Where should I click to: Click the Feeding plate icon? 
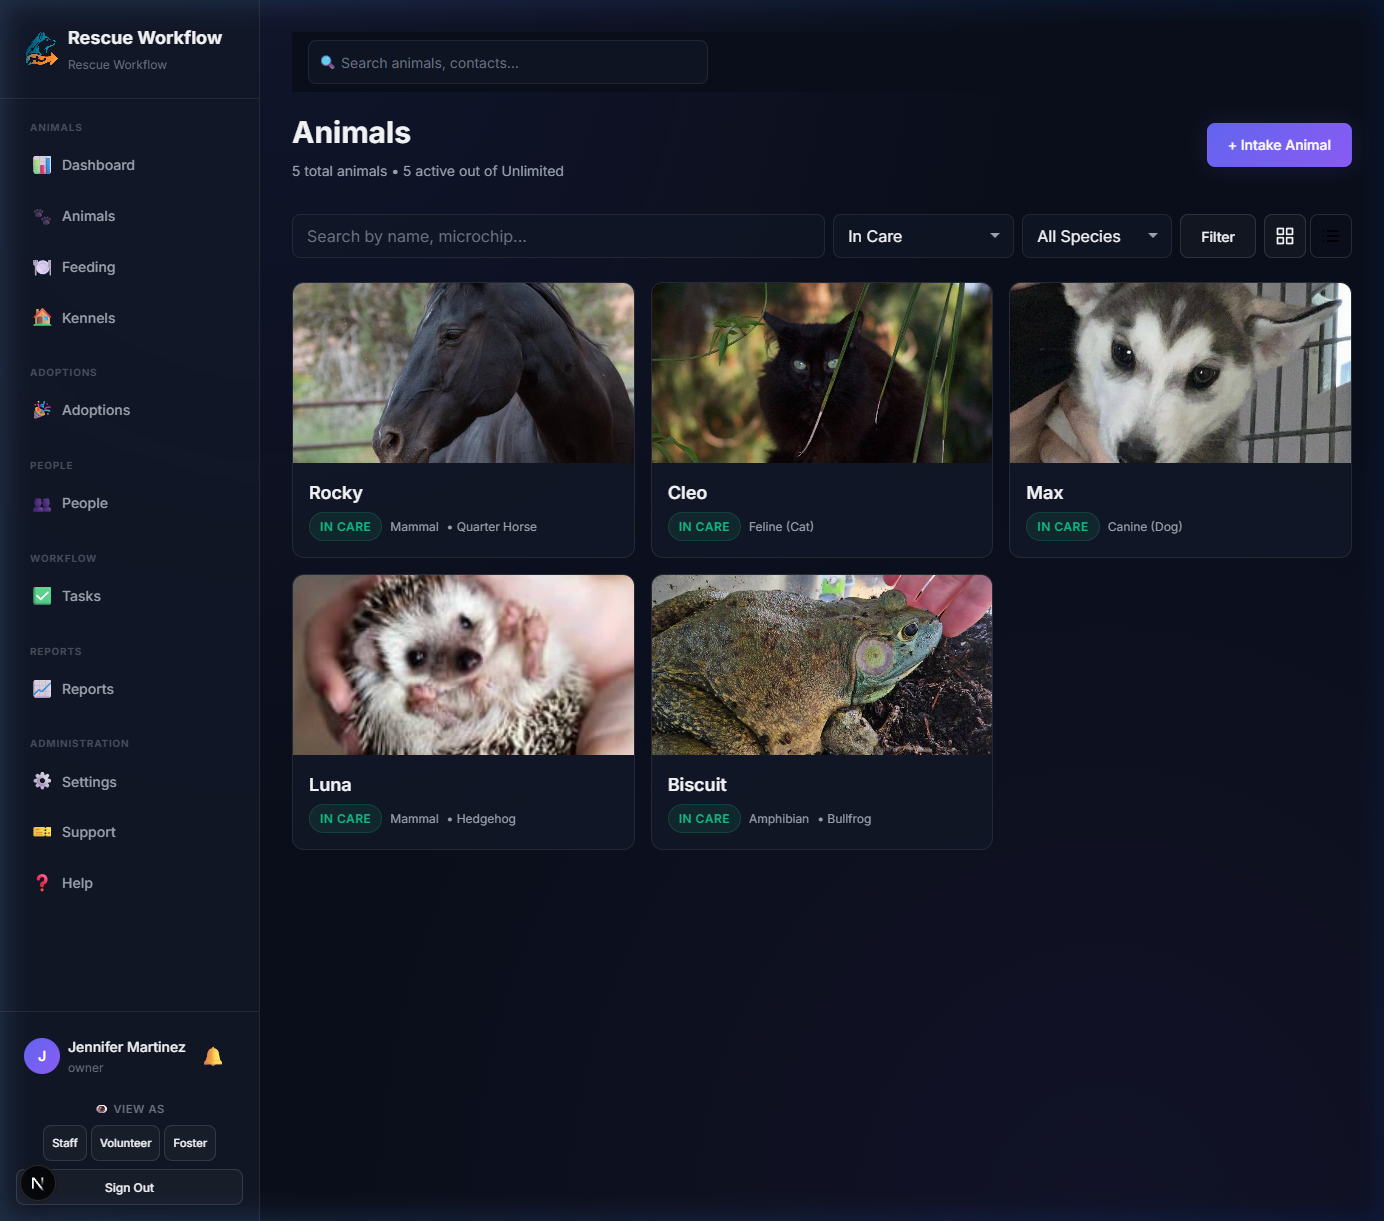[x=42, y=267]
